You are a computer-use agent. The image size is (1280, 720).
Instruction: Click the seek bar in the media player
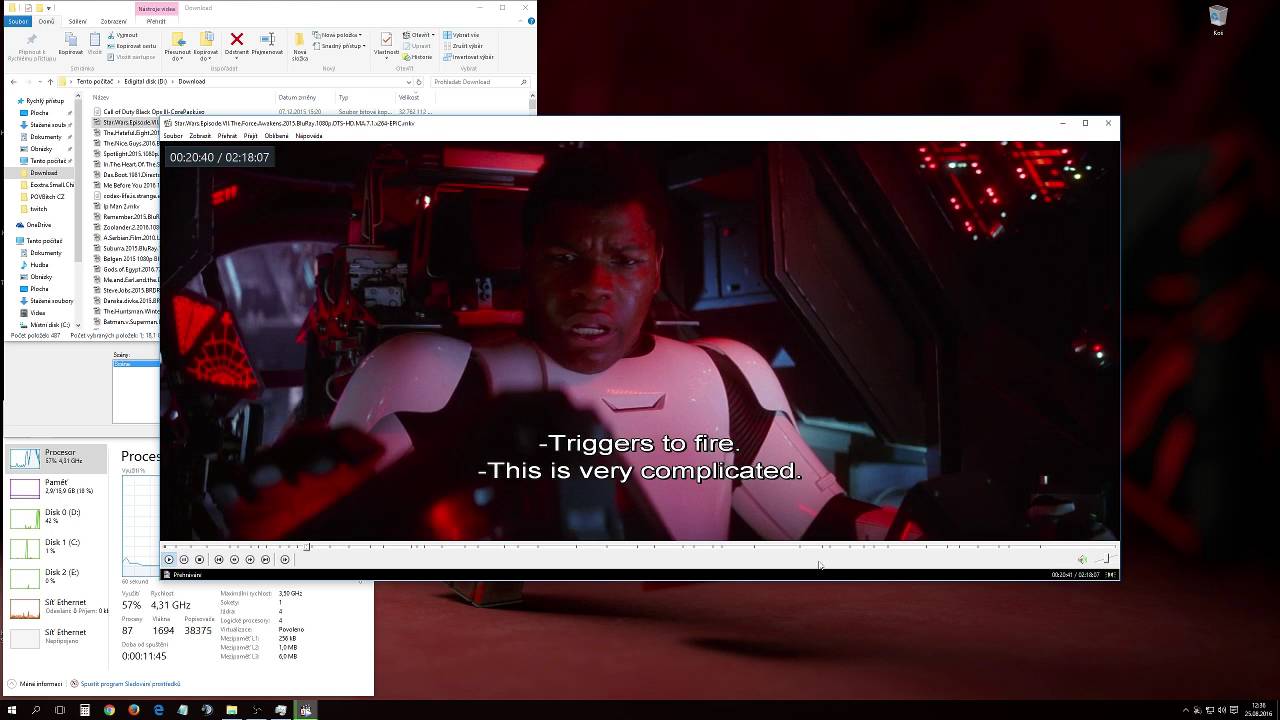tap(640, 547)
